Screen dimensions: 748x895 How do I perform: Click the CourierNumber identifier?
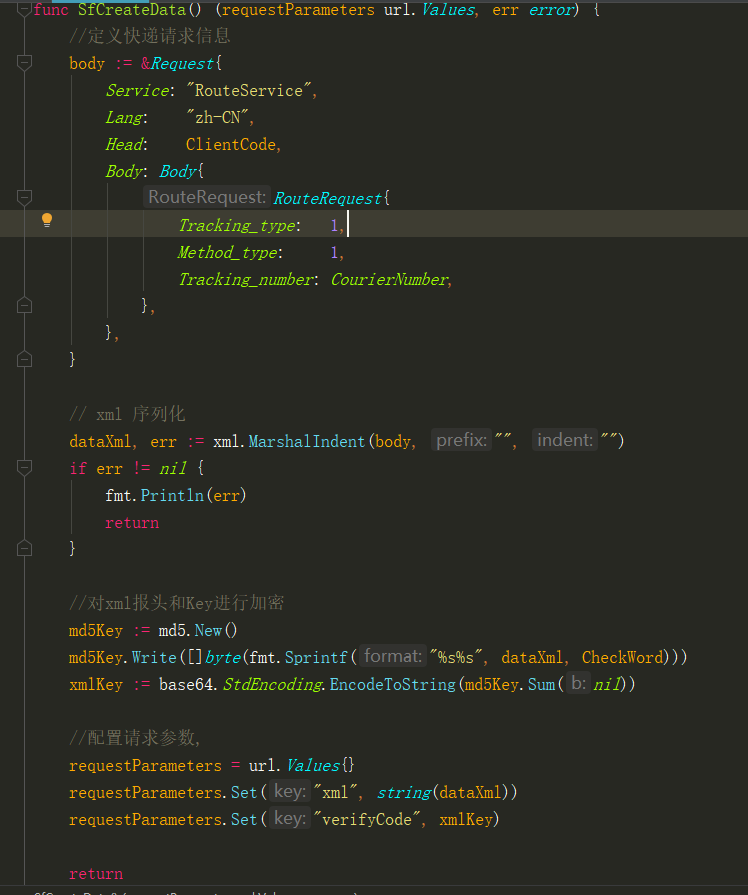click(389, 280)
